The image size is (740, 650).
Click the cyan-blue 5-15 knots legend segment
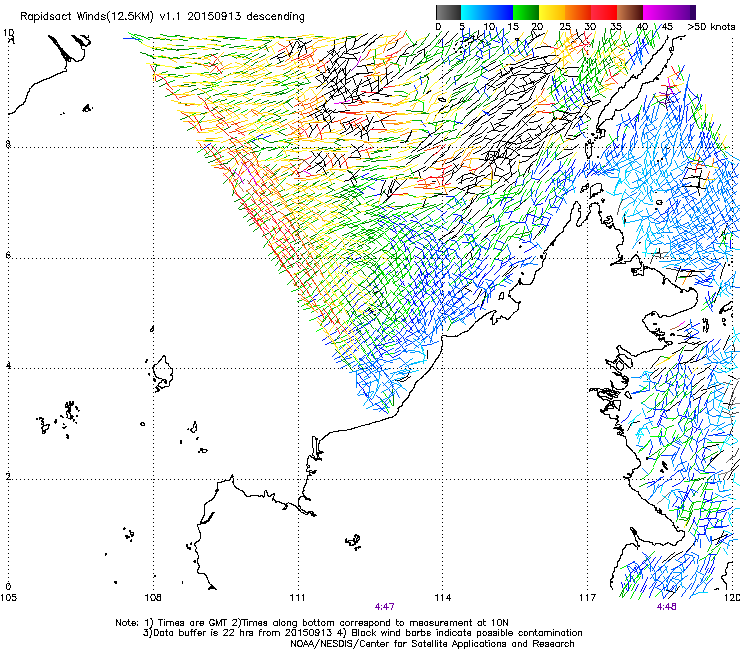[x=487, y=12]
